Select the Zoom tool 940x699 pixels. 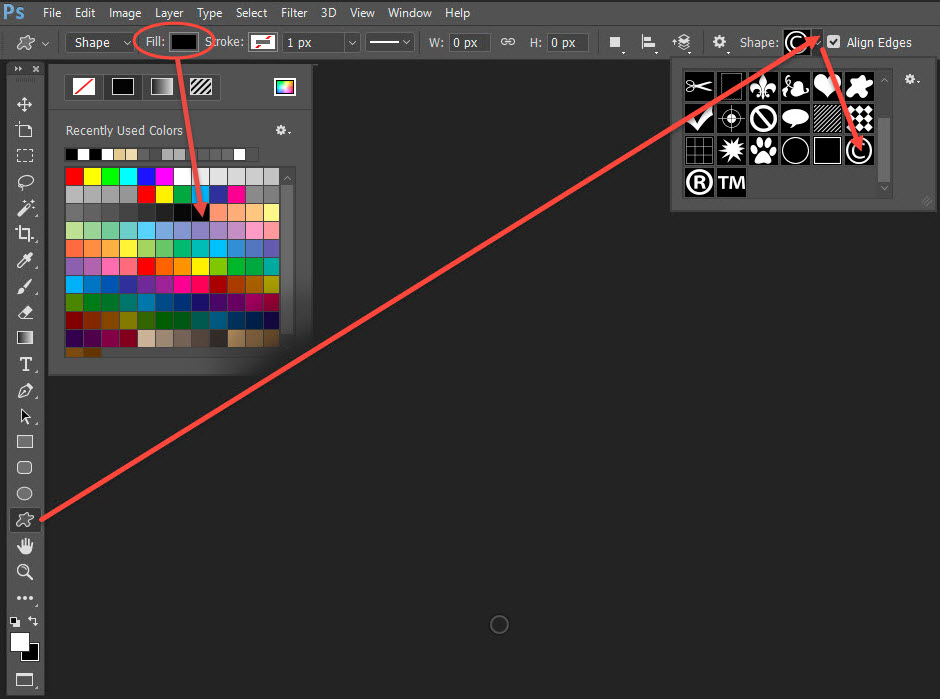(25, 572)
